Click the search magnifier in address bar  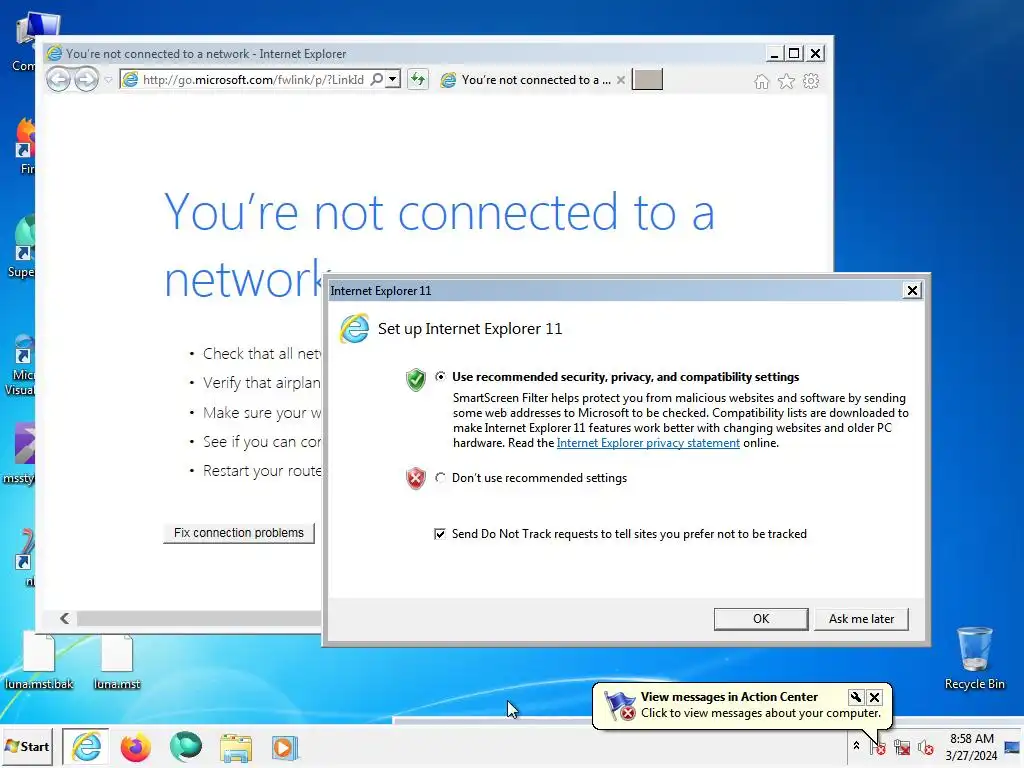377,80
